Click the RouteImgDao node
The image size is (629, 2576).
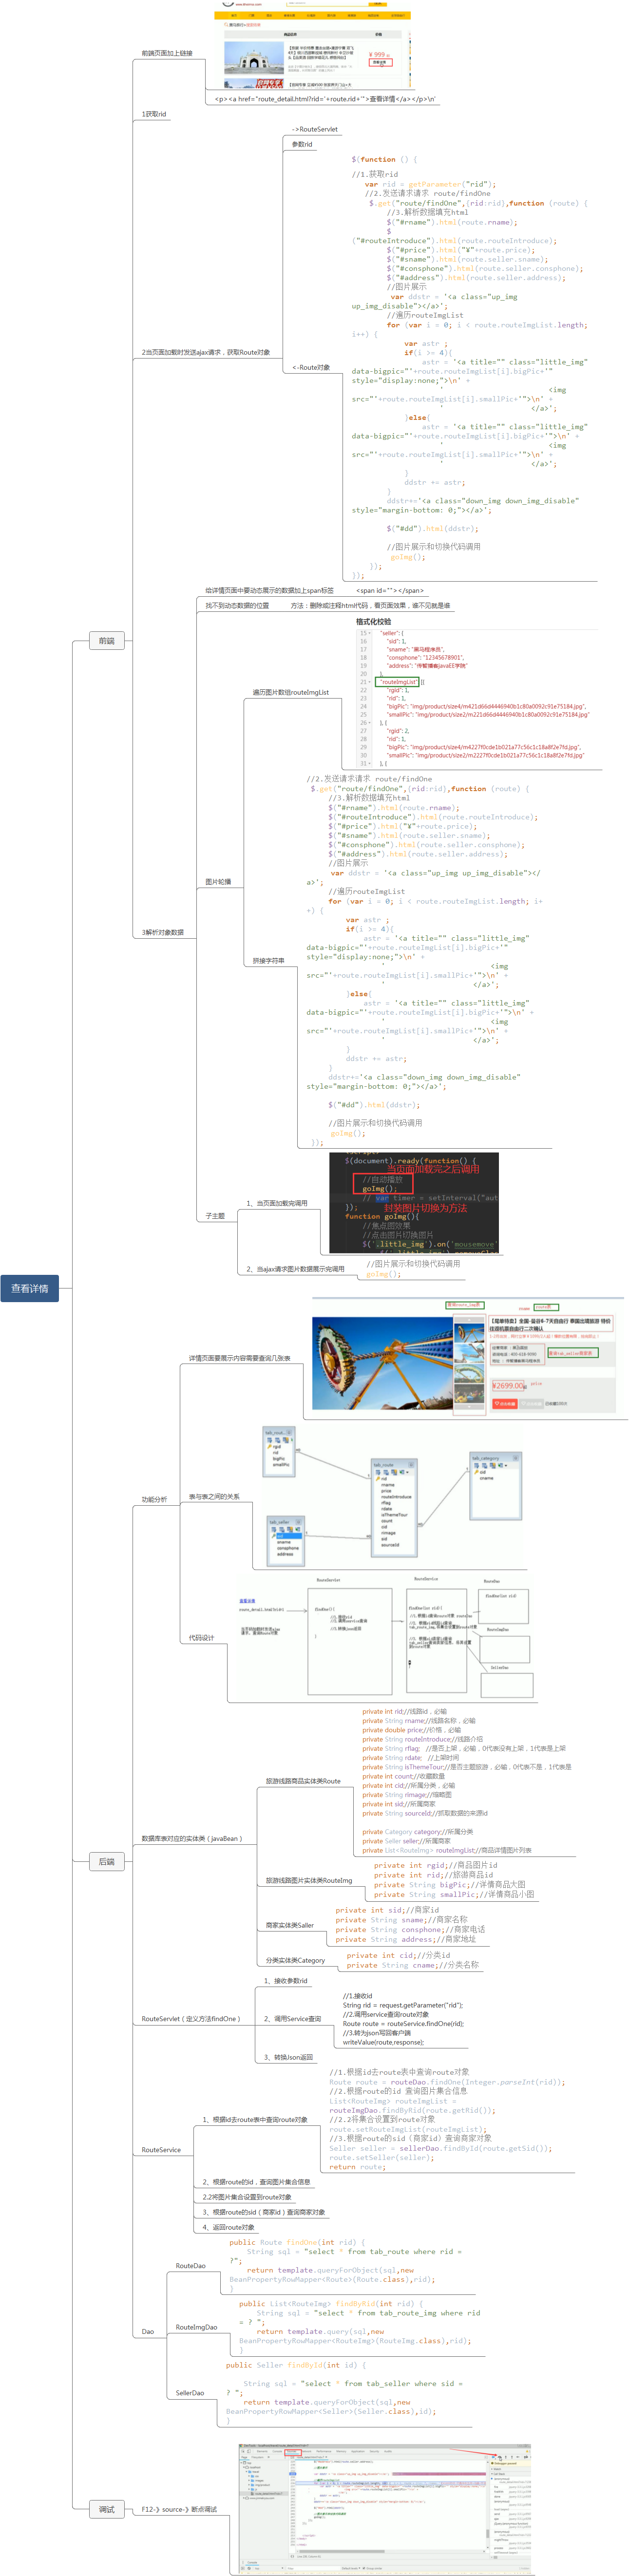(196, 2326)
